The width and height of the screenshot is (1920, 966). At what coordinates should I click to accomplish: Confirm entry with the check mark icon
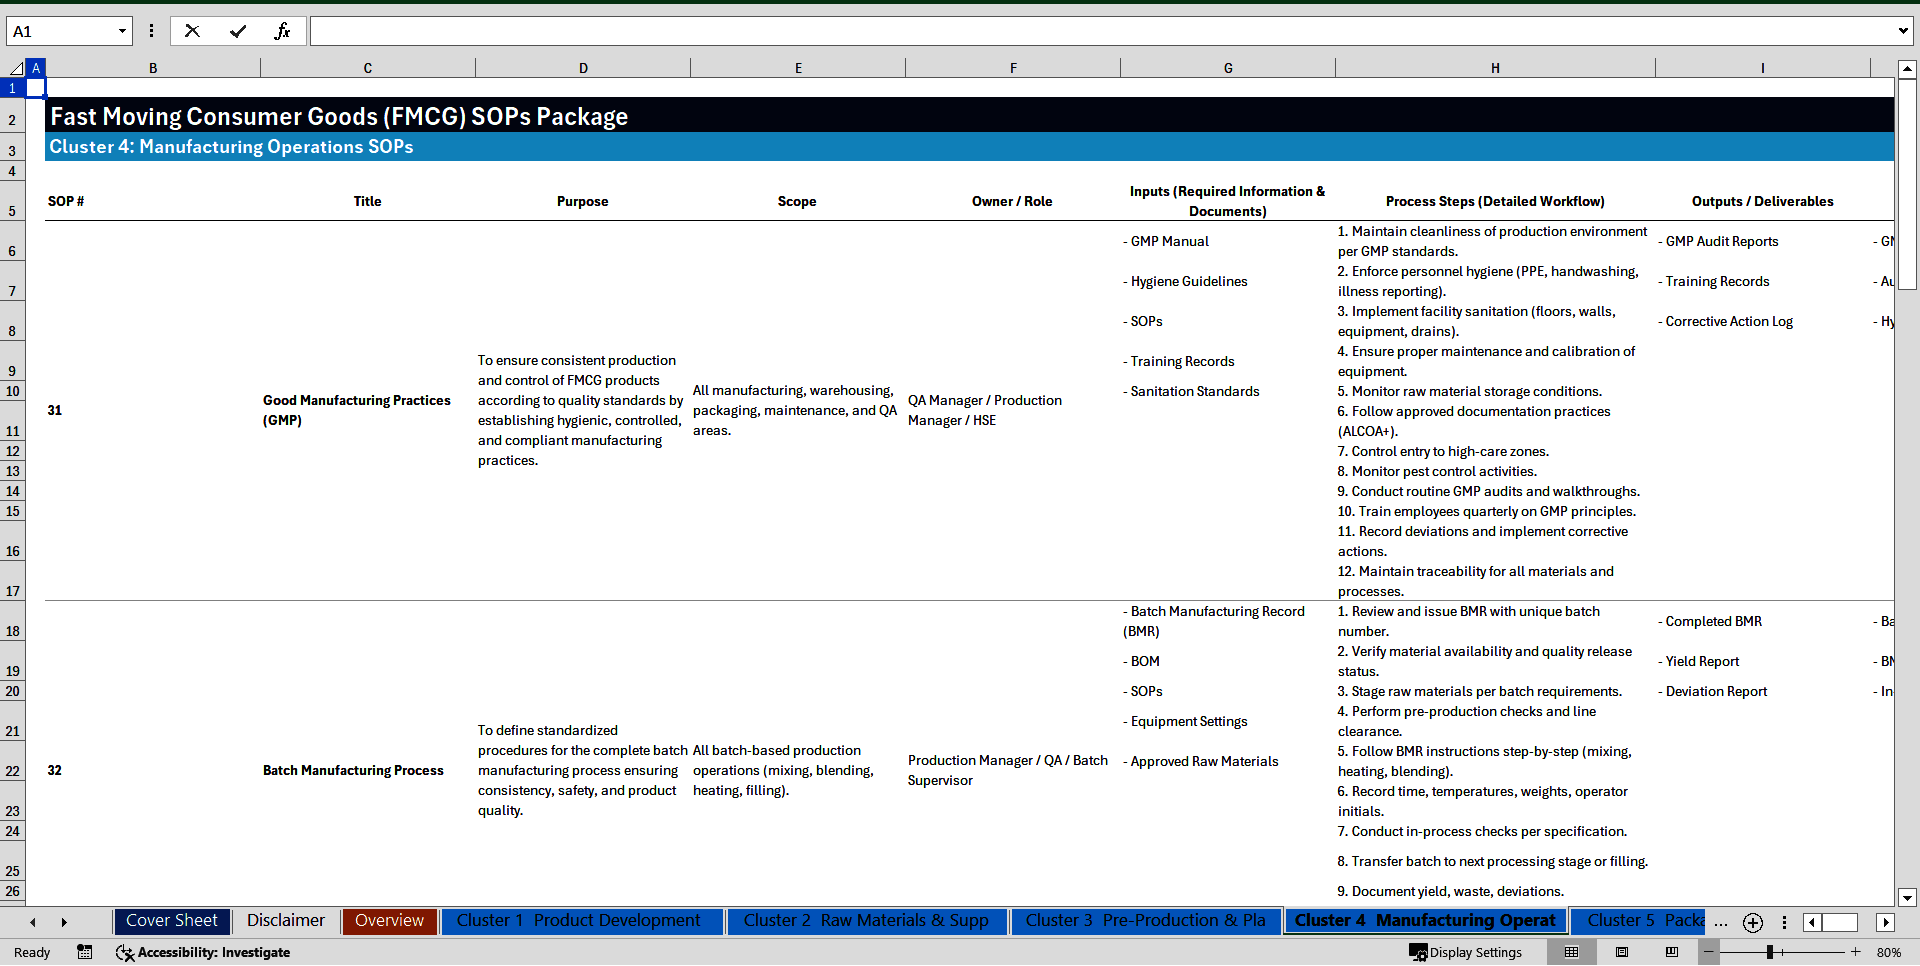[238, 31]
